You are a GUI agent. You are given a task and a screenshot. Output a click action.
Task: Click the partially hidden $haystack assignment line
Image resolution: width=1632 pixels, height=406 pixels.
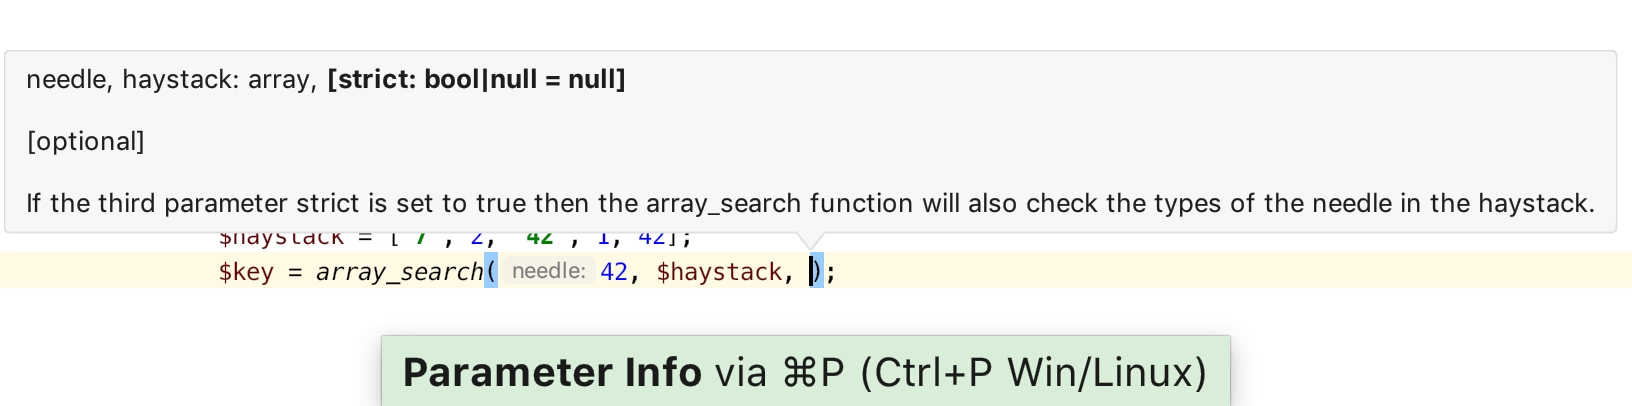(455, 240)
